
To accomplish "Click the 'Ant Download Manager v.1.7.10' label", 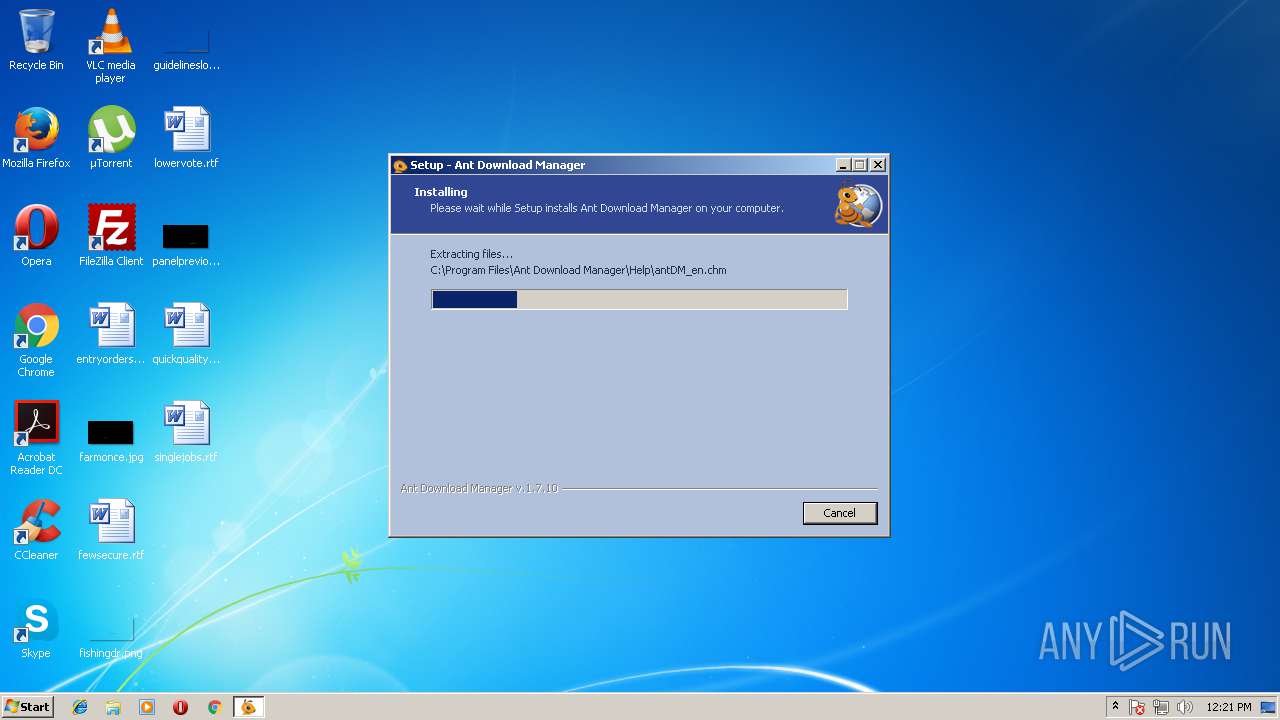I will point(479,488).
